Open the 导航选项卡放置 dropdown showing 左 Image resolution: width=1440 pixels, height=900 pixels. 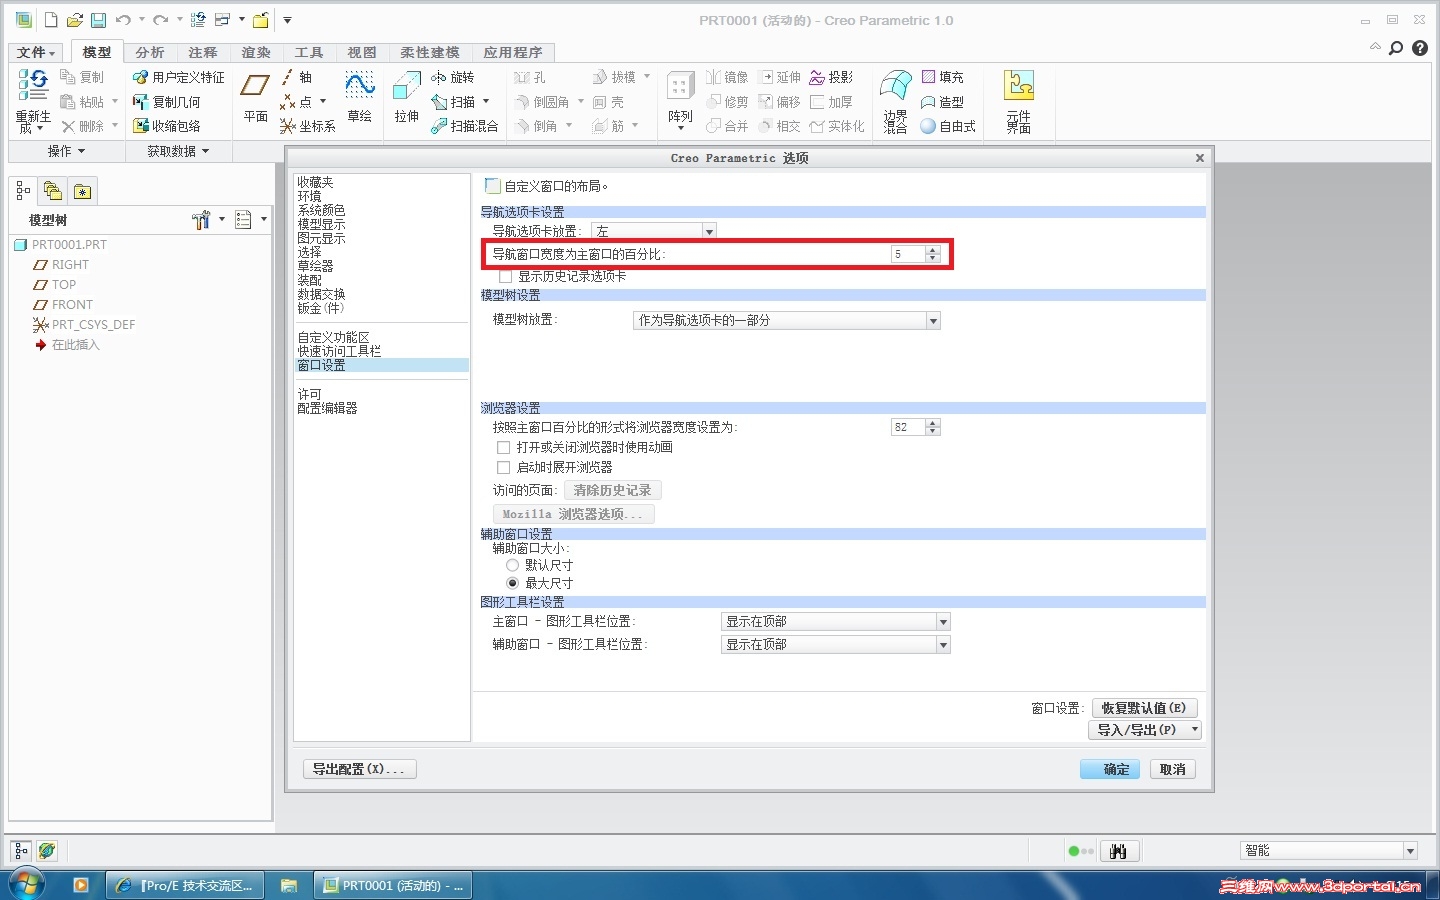tap(654, 231)
